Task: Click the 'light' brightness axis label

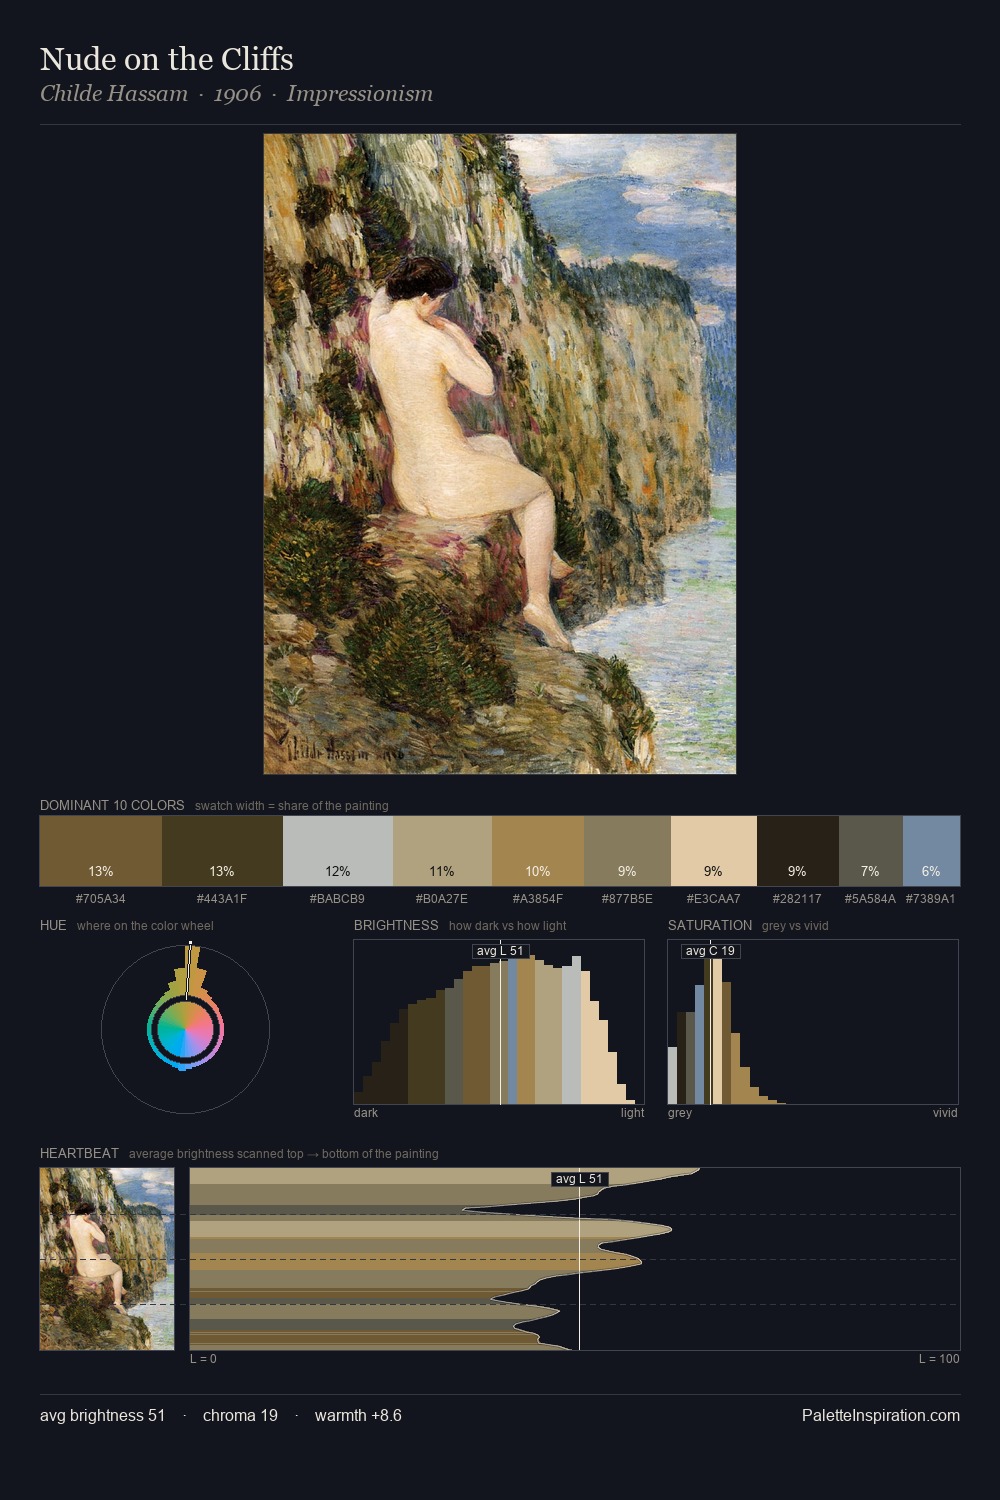Action: (x=633, y=1113)
